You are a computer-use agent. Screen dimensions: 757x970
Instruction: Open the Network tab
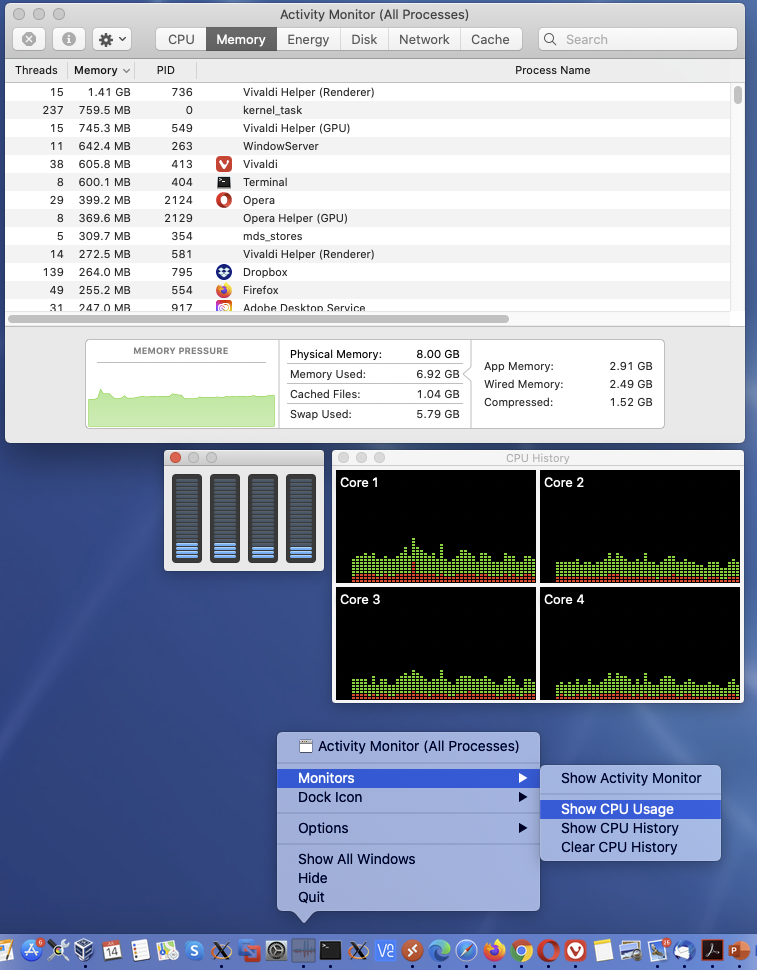pyautogui.click(x=424, y=39)
